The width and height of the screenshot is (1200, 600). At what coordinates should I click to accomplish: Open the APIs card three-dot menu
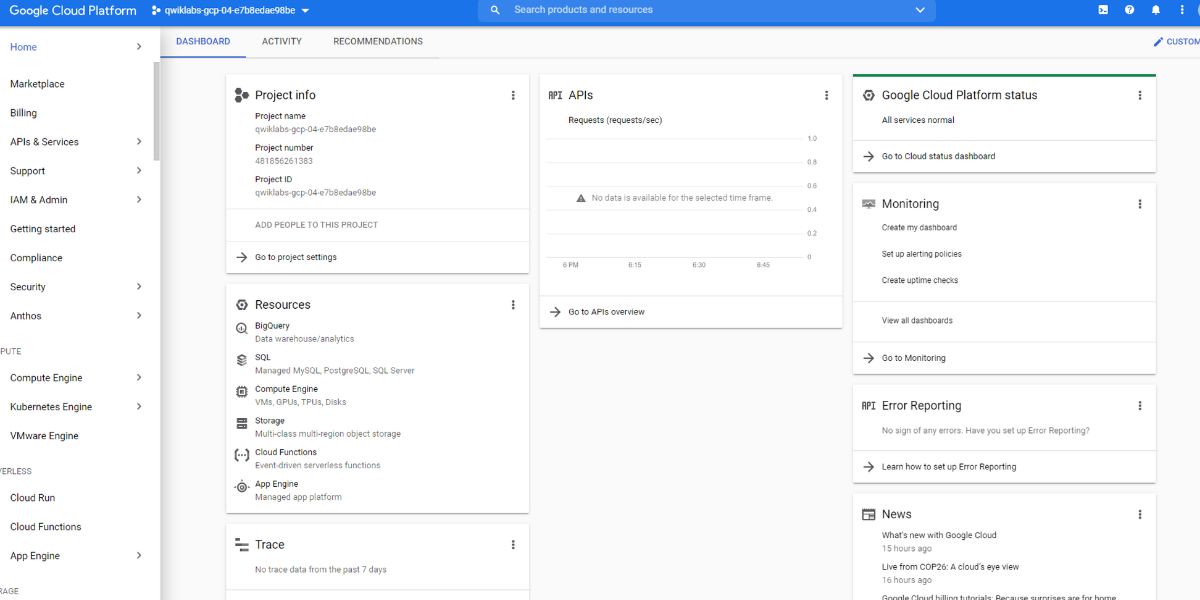pos(826,95)
